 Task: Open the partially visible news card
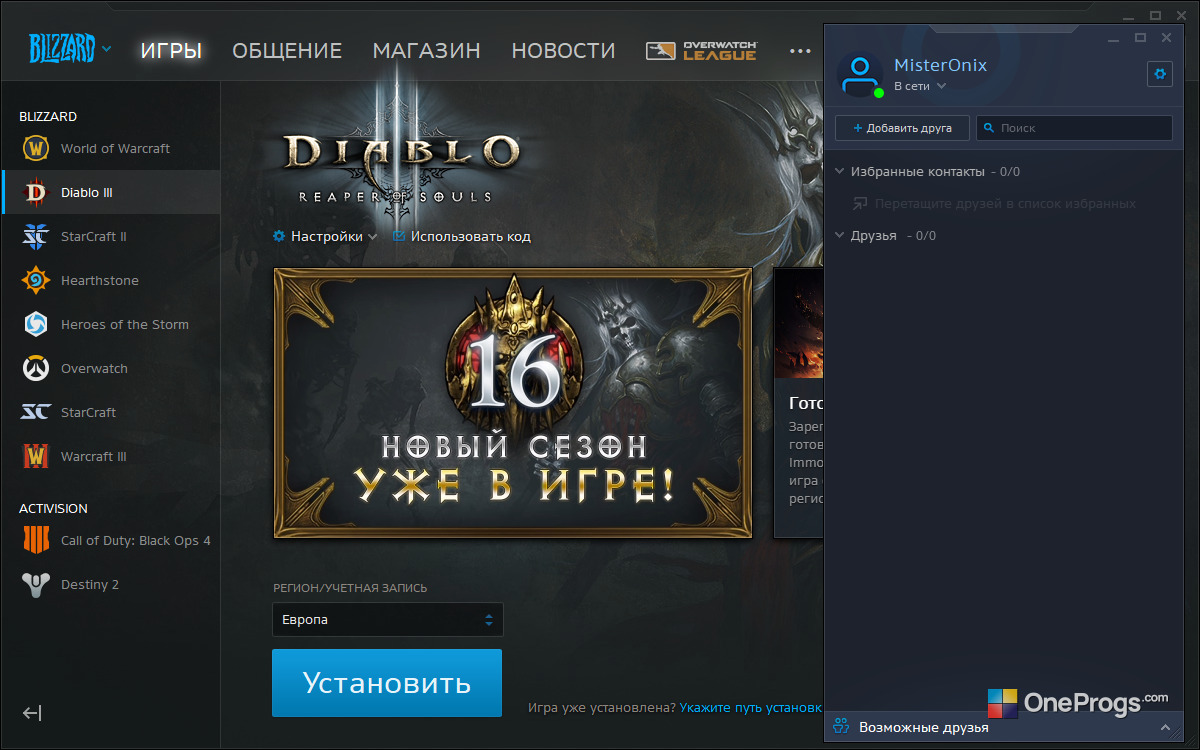click(799, 403)
